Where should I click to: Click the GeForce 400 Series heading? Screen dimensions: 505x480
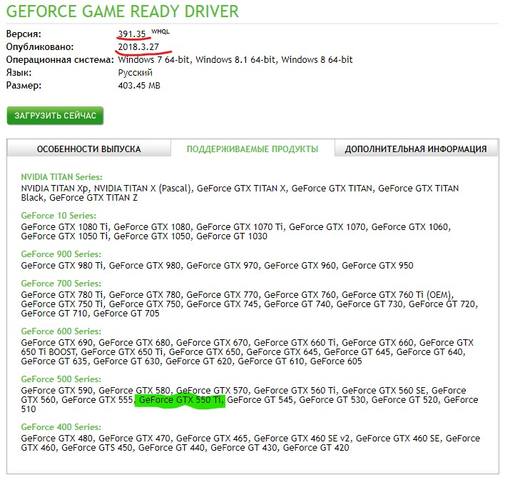(61, 427)
